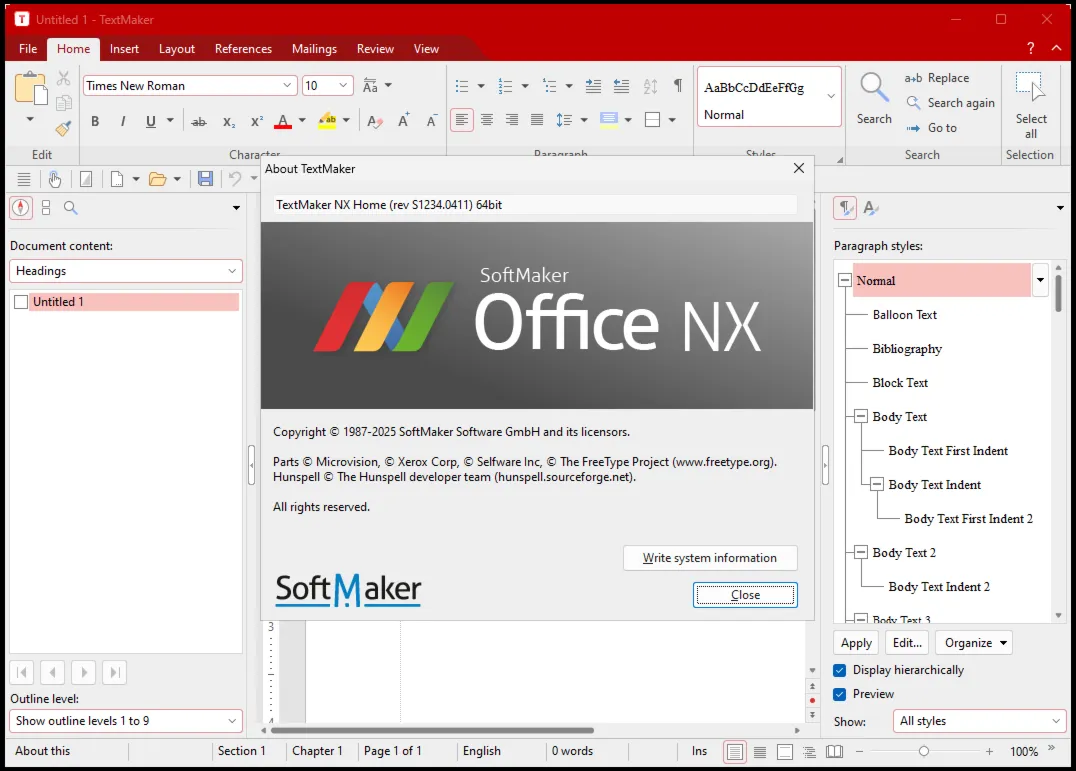Image resolution: width=1076 pixels, height=771 pixels.
Task: Click the Edit... style button
Action: tap(907, 643)
